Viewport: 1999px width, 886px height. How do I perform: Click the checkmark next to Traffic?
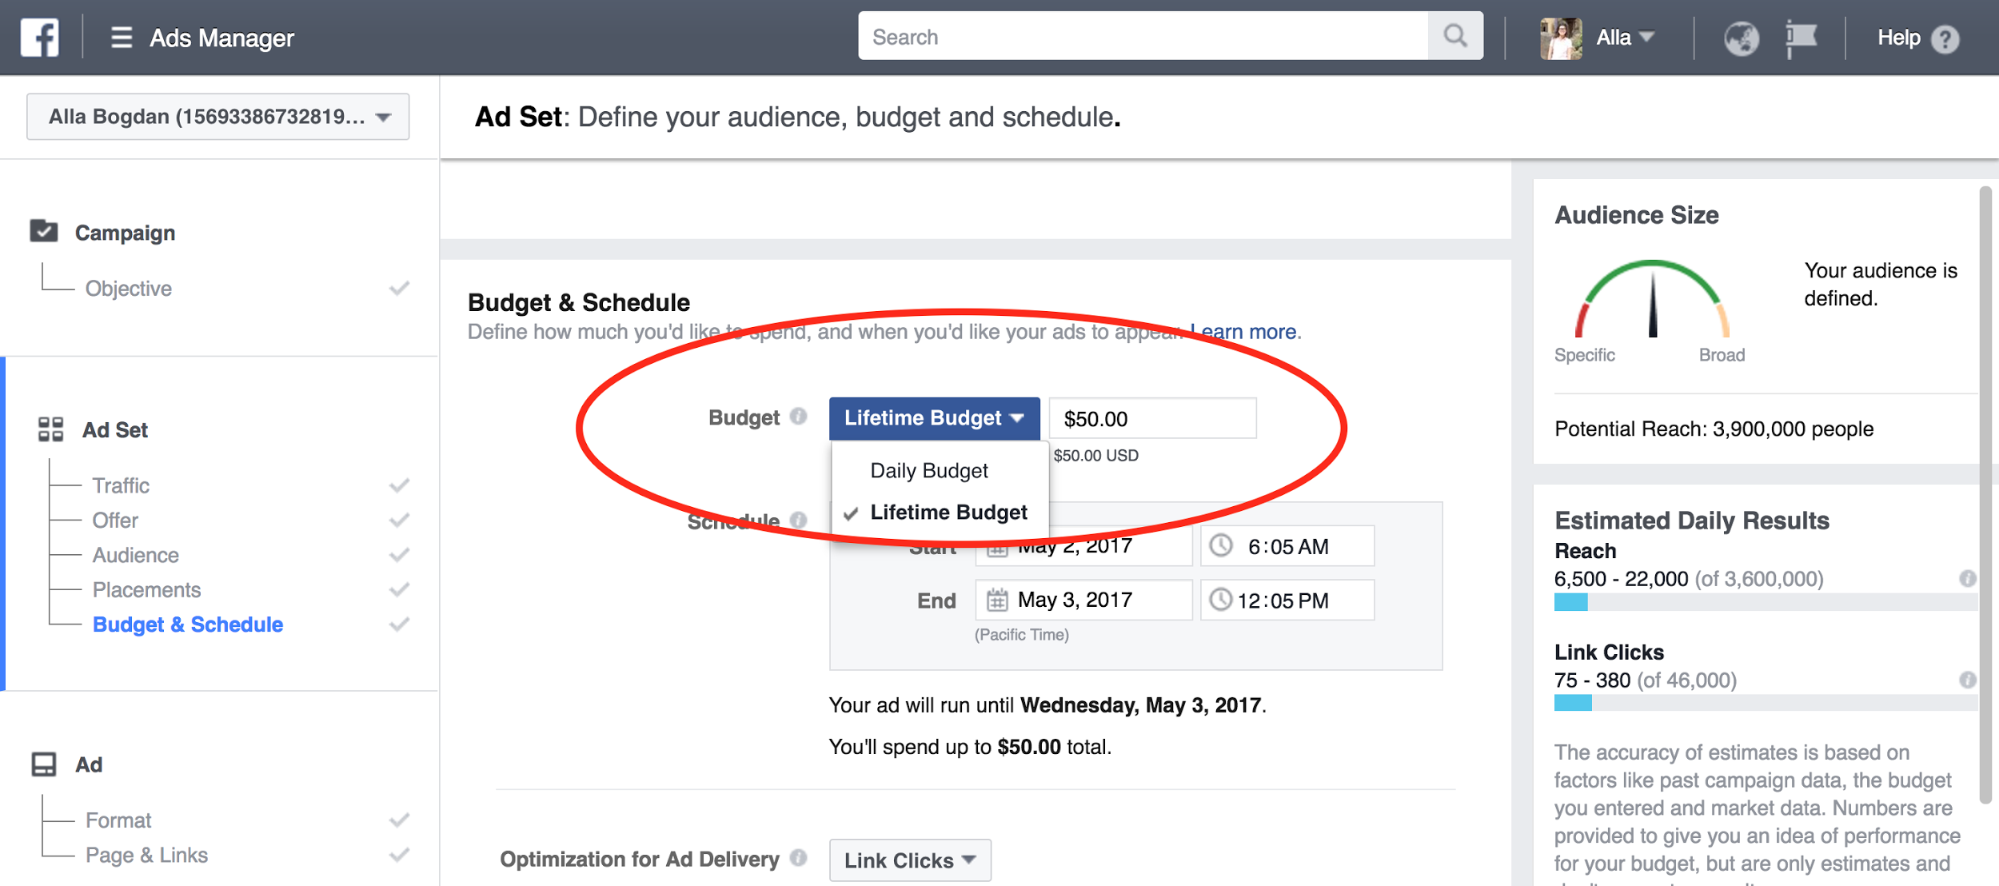coord(399,485)
